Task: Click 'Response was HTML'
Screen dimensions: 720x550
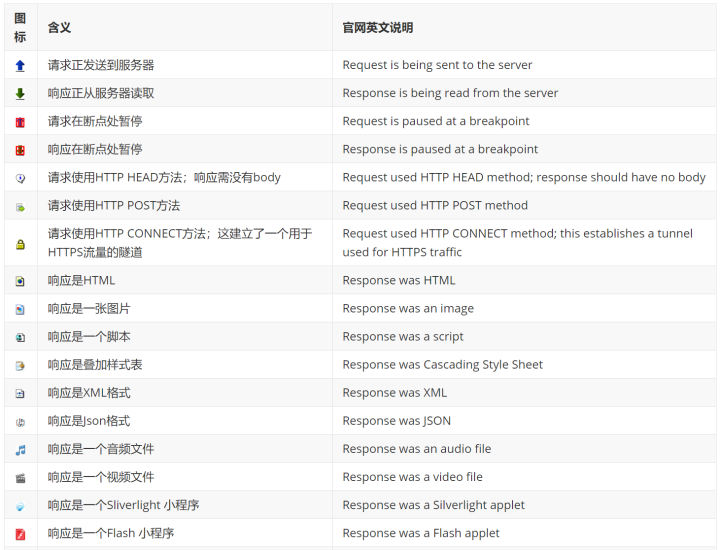Action: 399,281
